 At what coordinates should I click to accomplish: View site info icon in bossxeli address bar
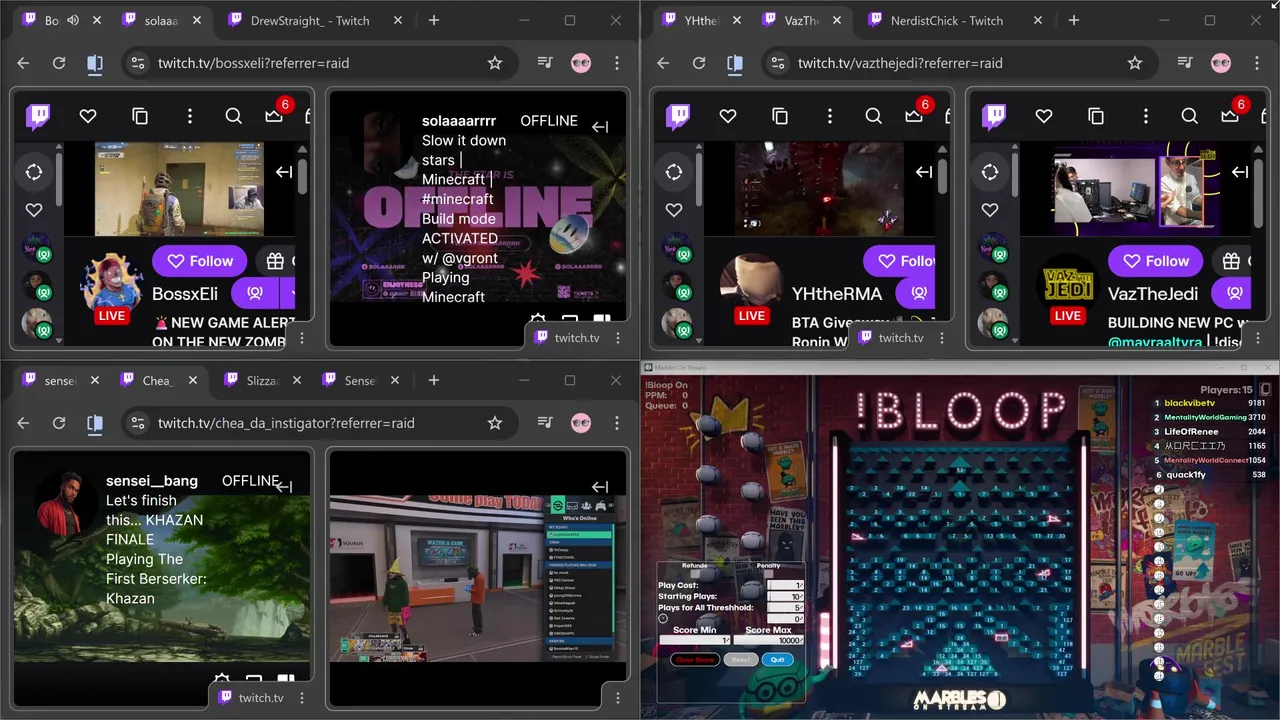137,63
